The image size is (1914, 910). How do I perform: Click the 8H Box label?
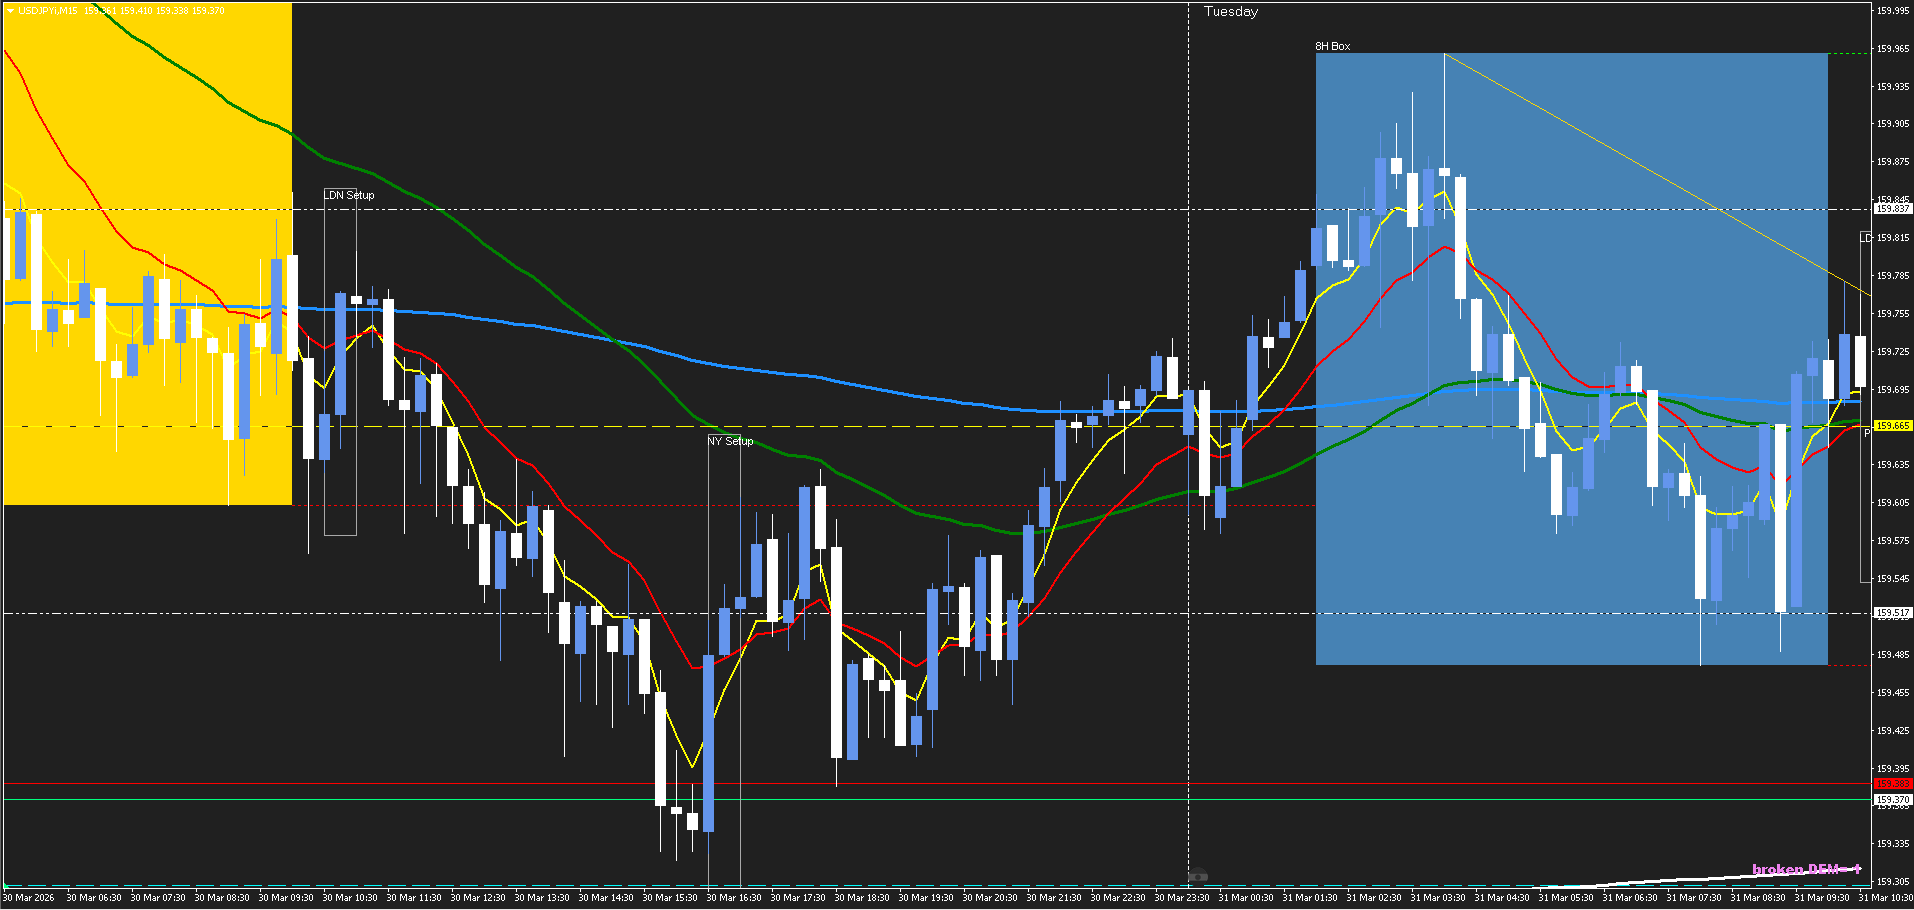pyautogui.click(x=1332, y=46)
